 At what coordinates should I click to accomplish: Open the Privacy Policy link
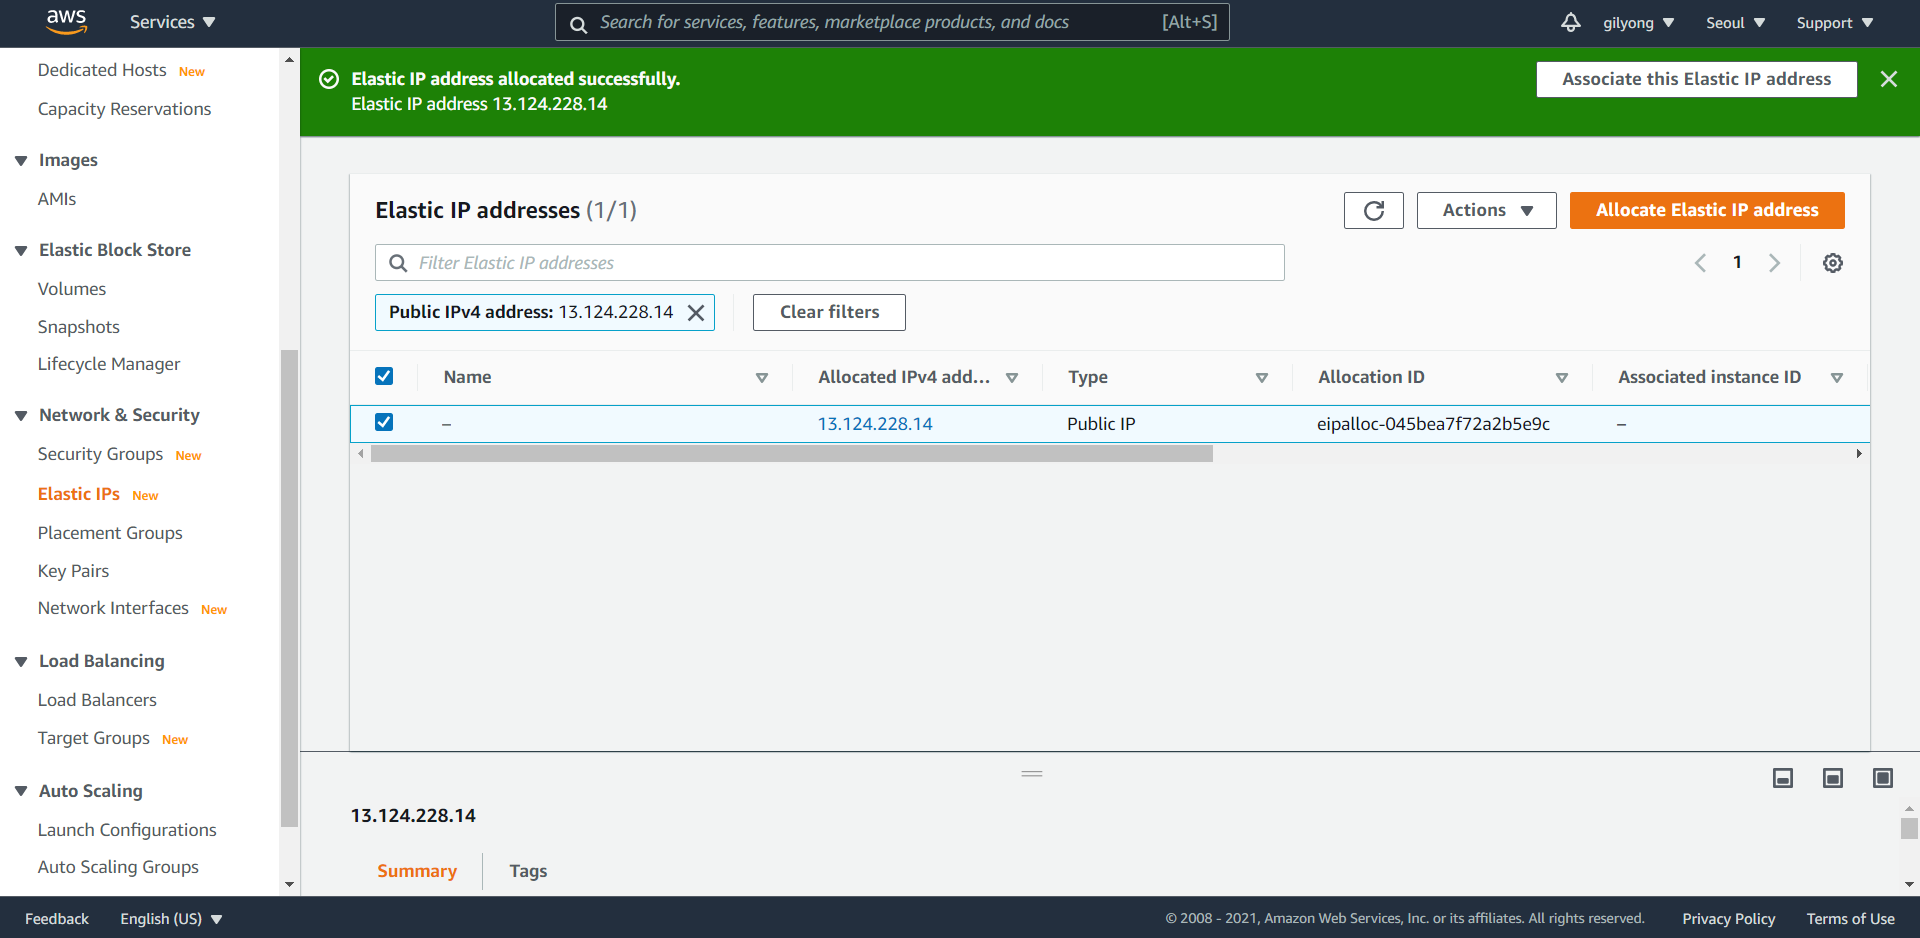(x=1729, y=919)
